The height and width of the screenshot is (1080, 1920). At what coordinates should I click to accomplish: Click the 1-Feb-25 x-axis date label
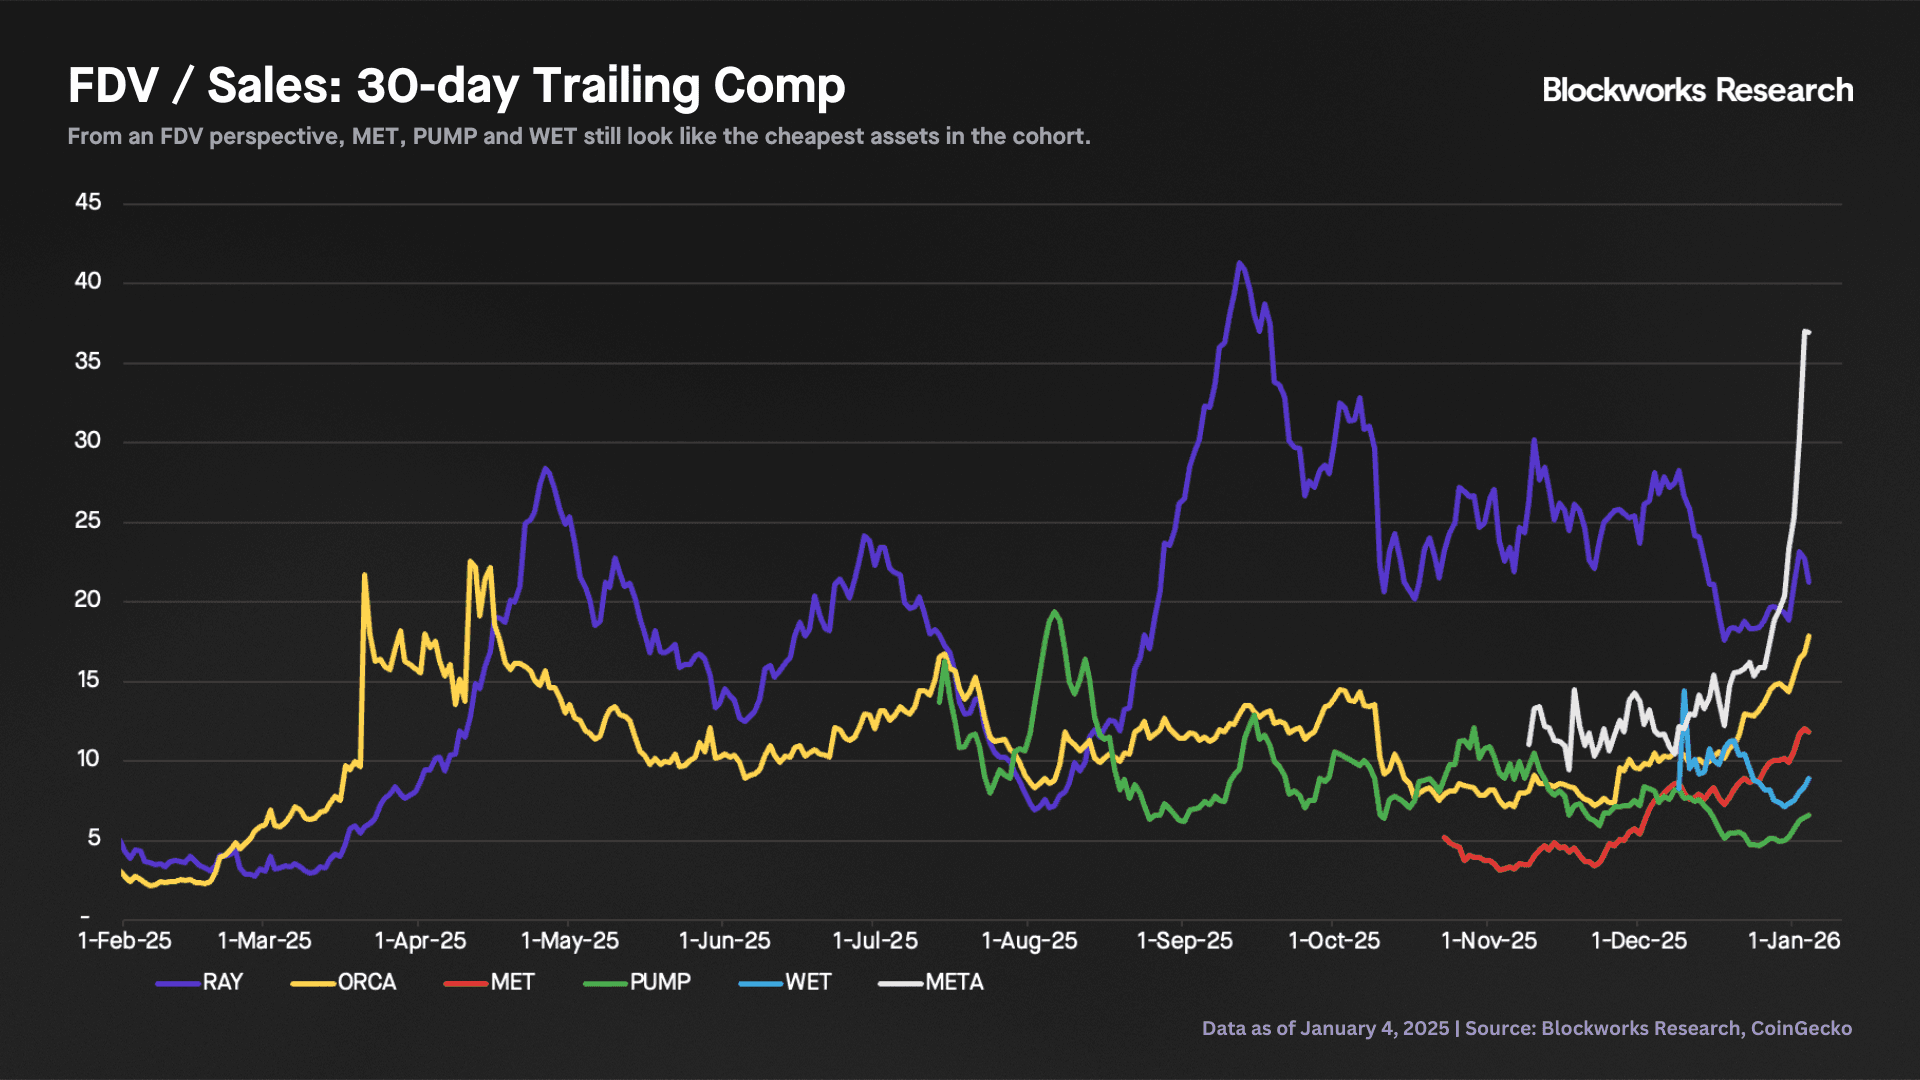[x=125, y=941]
